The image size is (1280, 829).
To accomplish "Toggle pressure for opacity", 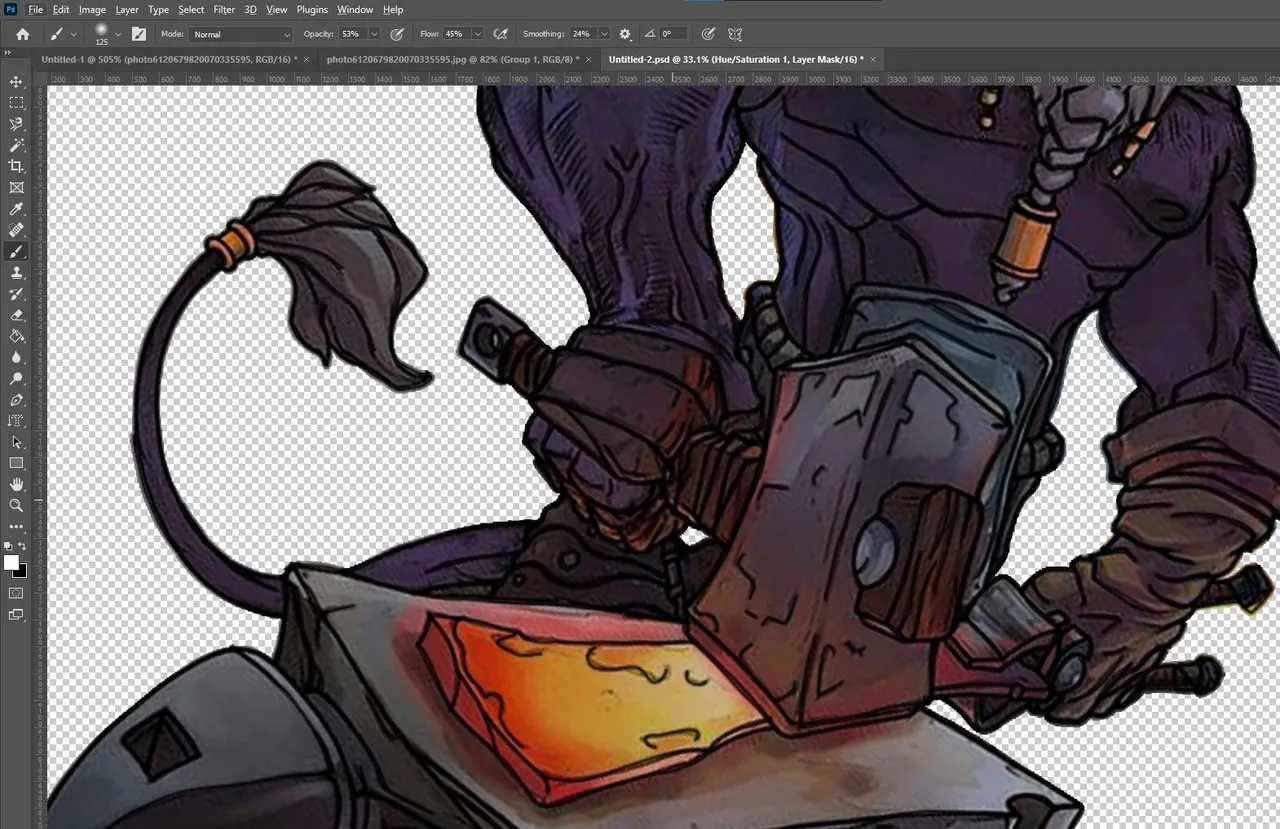I will click(x=397, y=34).
